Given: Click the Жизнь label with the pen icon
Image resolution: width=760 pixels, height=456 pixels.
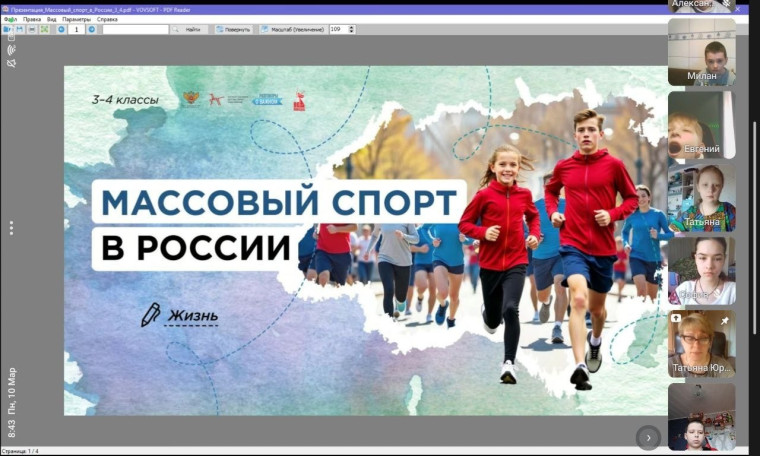Looking at the screenshot, I should click(179, 315).
